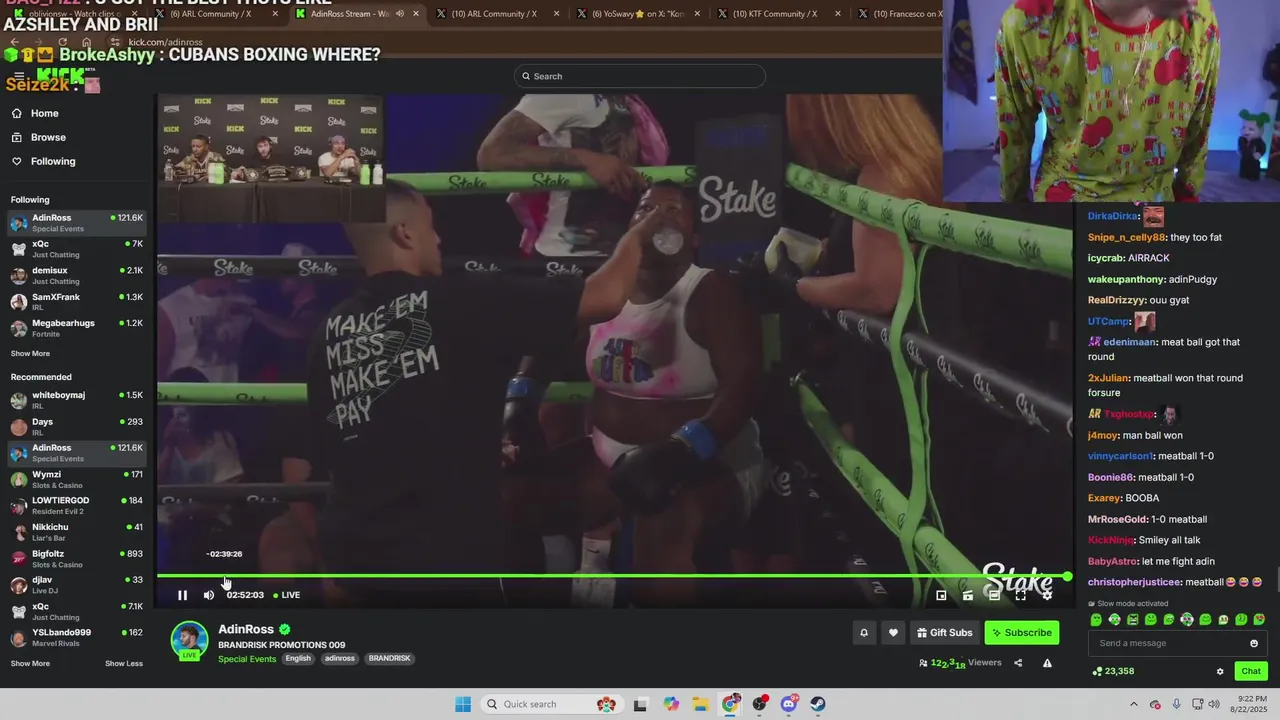
Task: Open Steam from the taskbar
Action: 818,704
